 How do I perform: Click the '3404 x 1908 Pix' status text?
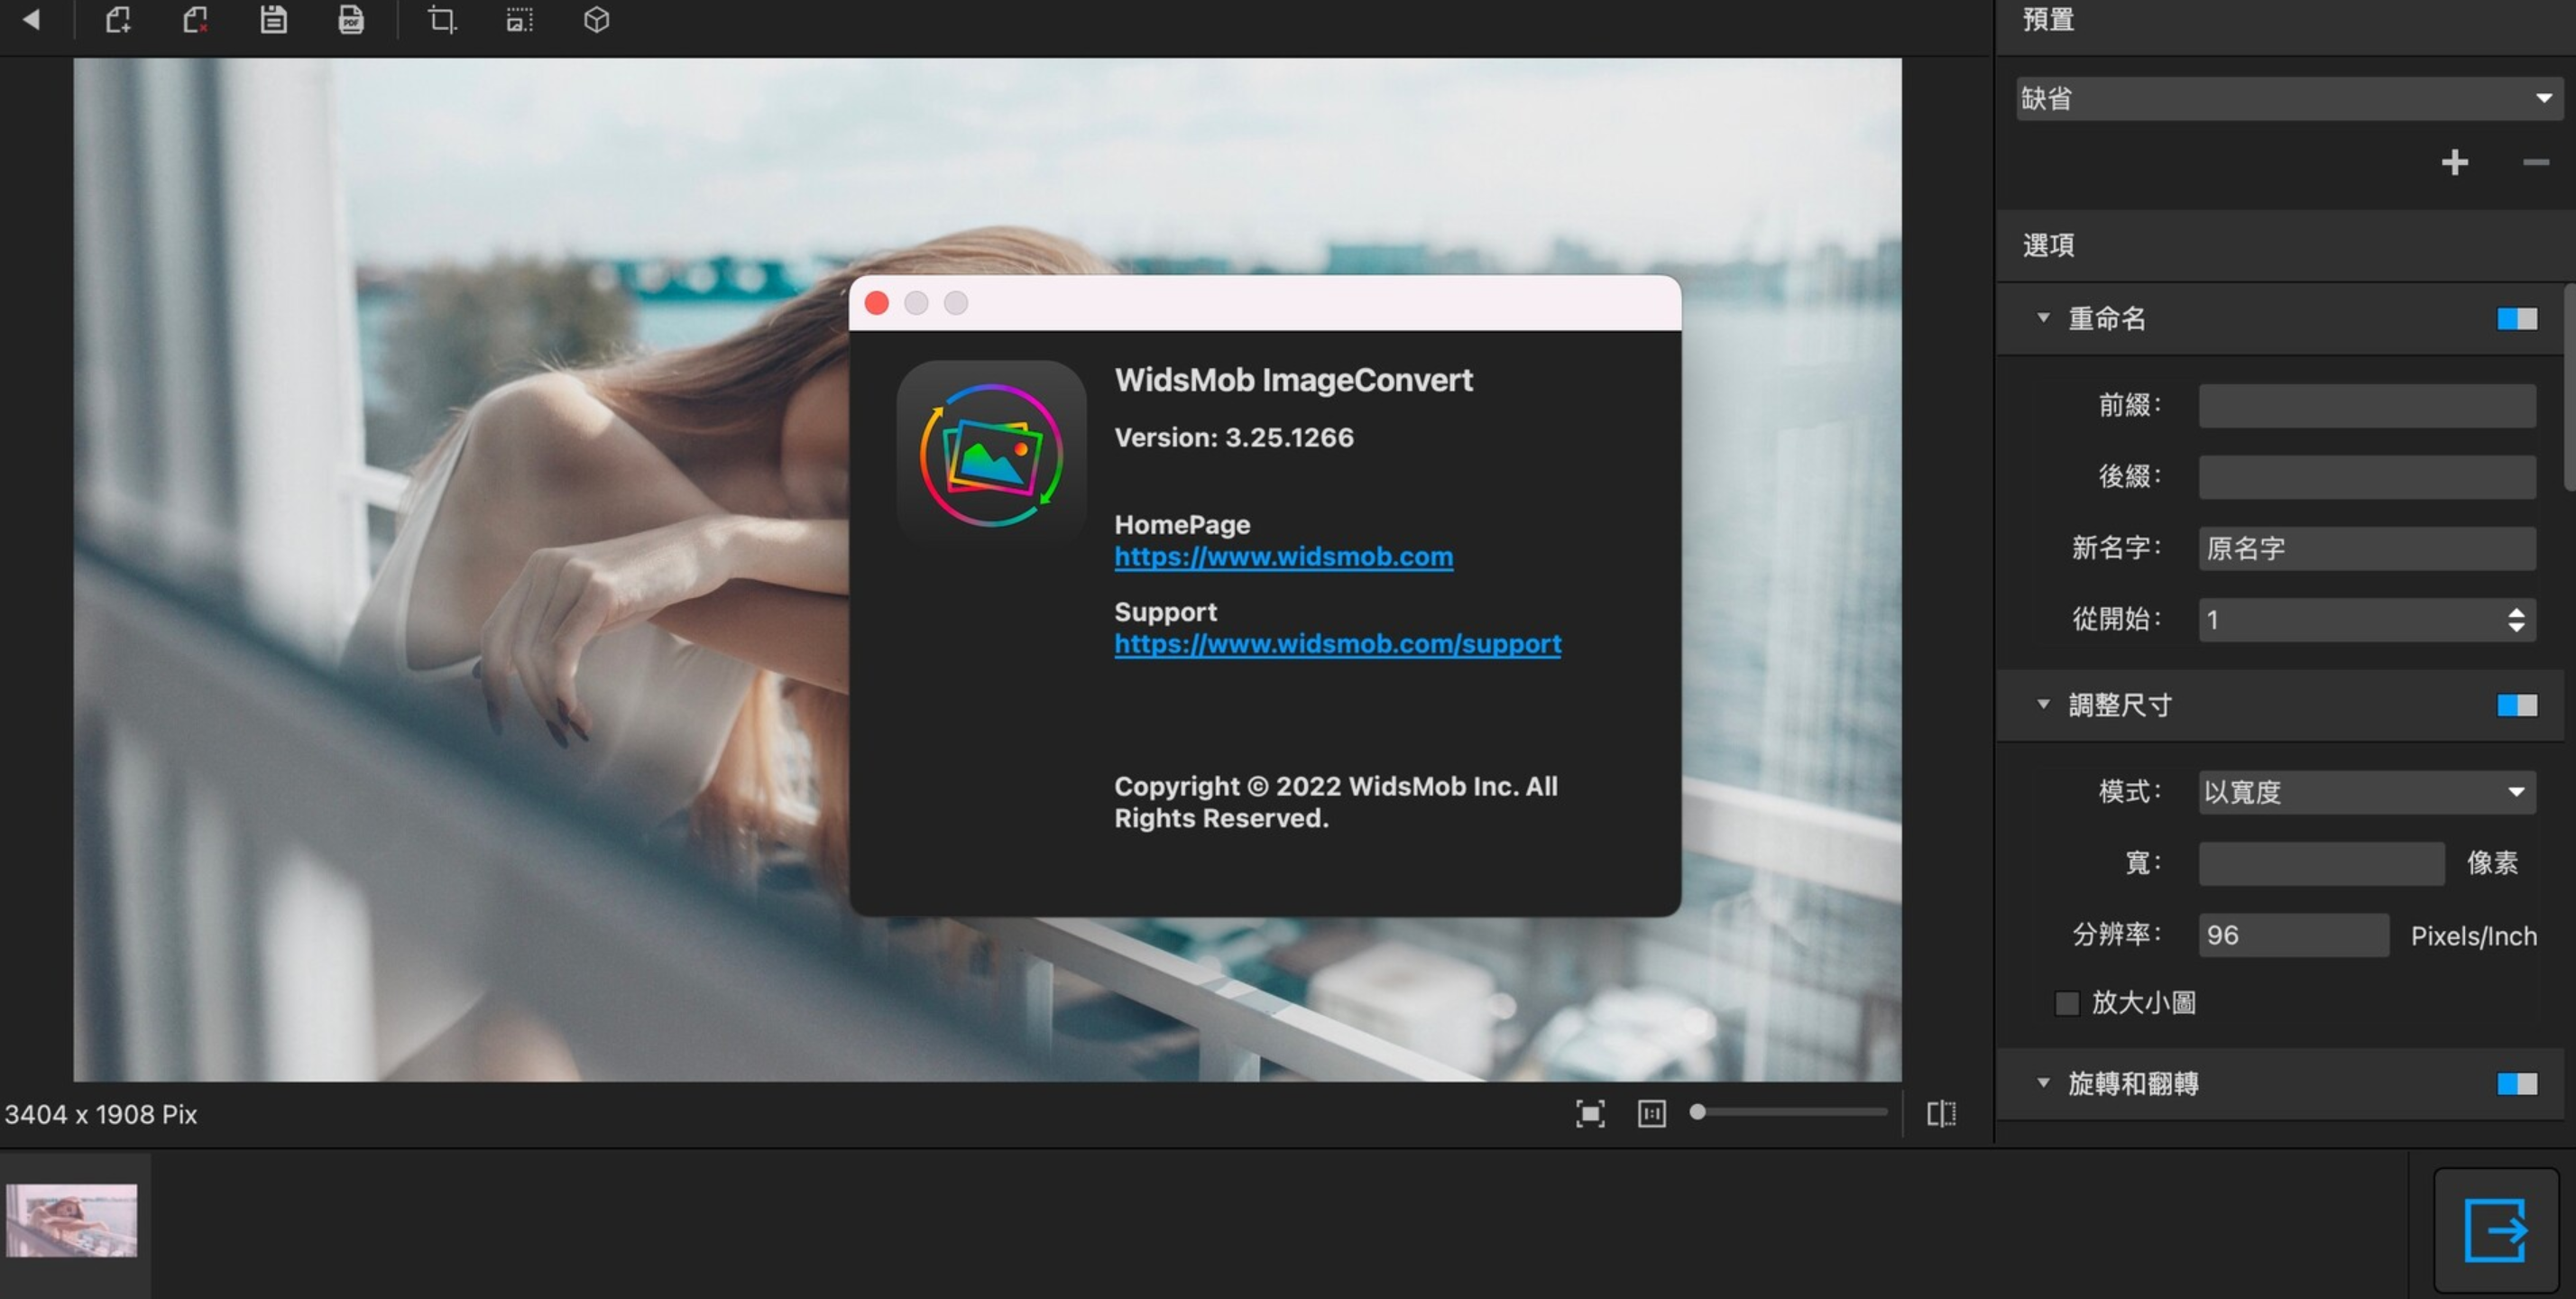(101, 1114)
